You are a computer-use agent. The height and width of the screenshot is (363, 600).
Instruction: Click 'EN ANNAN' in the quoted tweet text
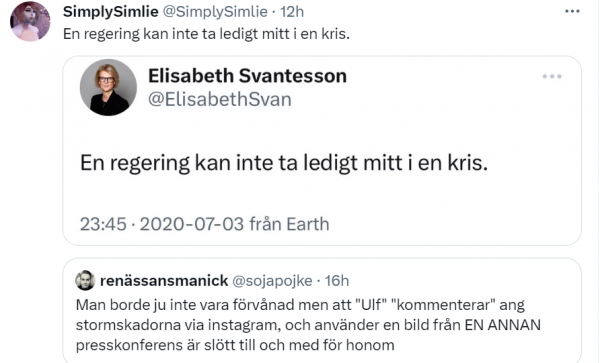[502, 325]
